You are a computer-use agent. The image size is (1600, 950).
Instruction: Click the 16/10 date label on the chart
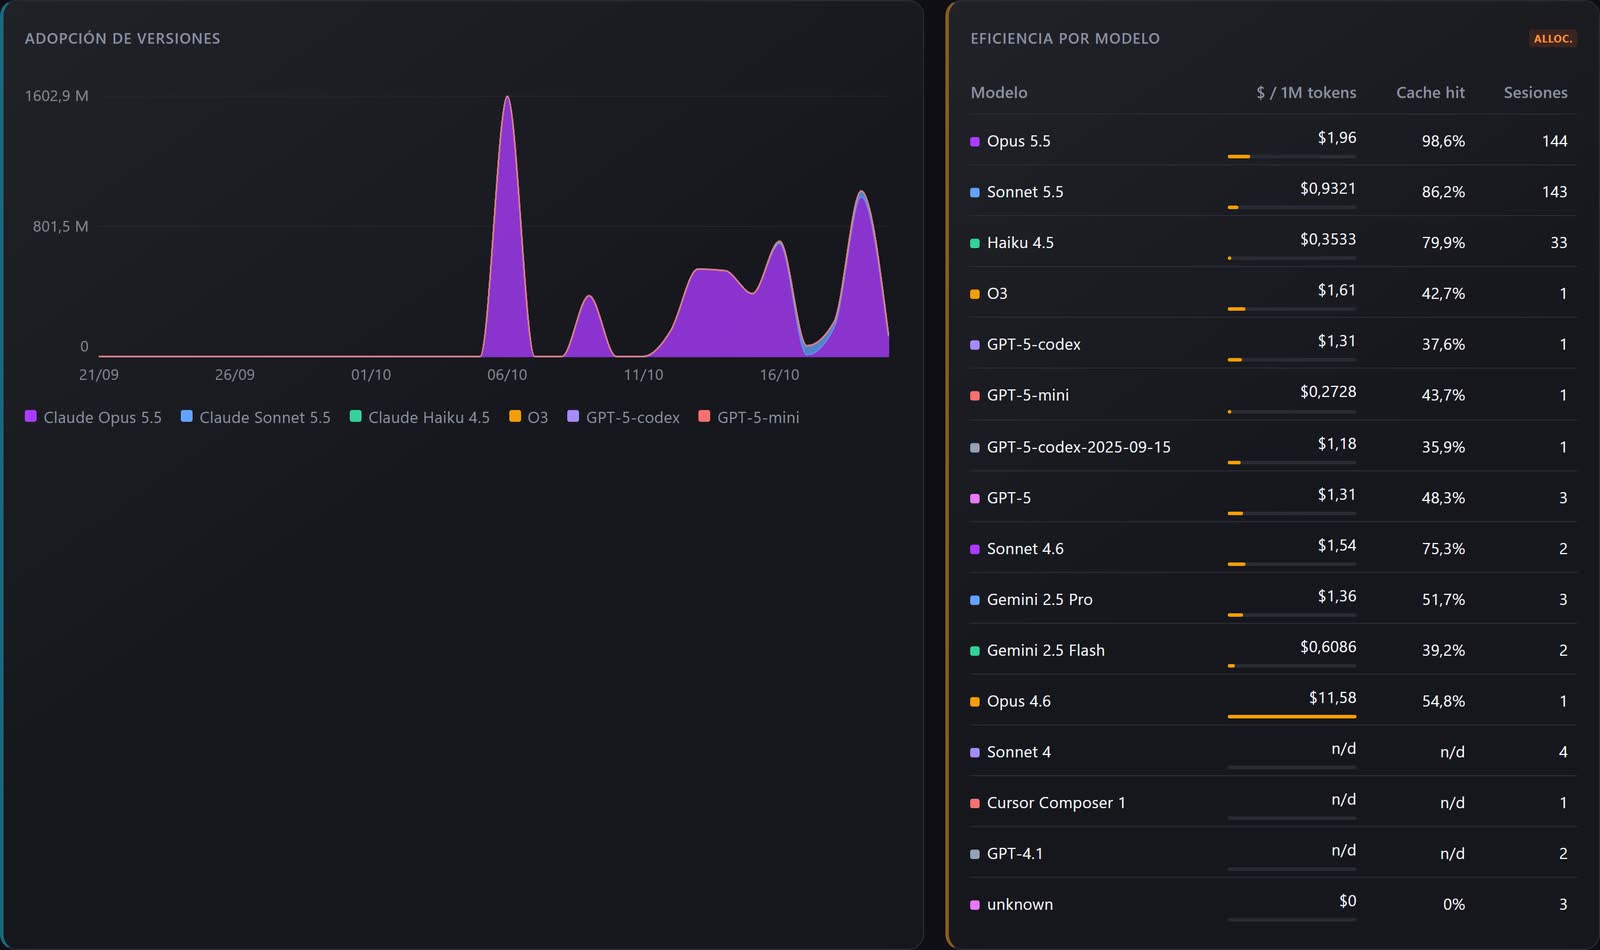pyautogui.click(x=779, y=375)
